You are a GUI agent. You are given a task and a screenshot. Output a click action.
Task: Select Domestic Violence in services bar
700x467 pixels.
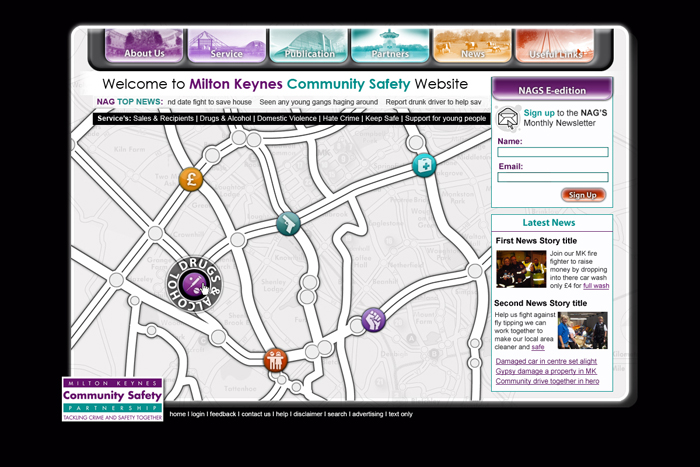287,119
